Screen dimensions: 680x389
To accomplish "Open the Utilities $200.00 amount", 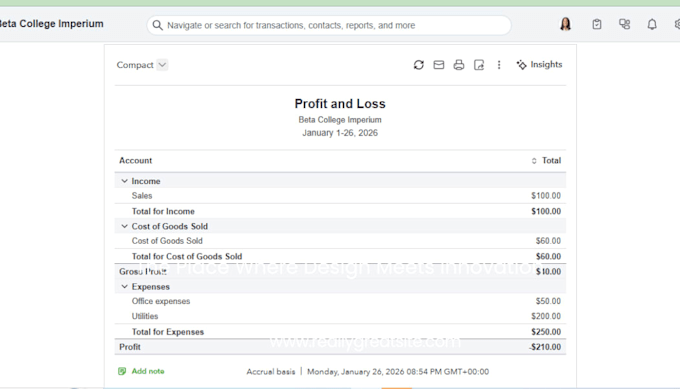I will (546, 316).
